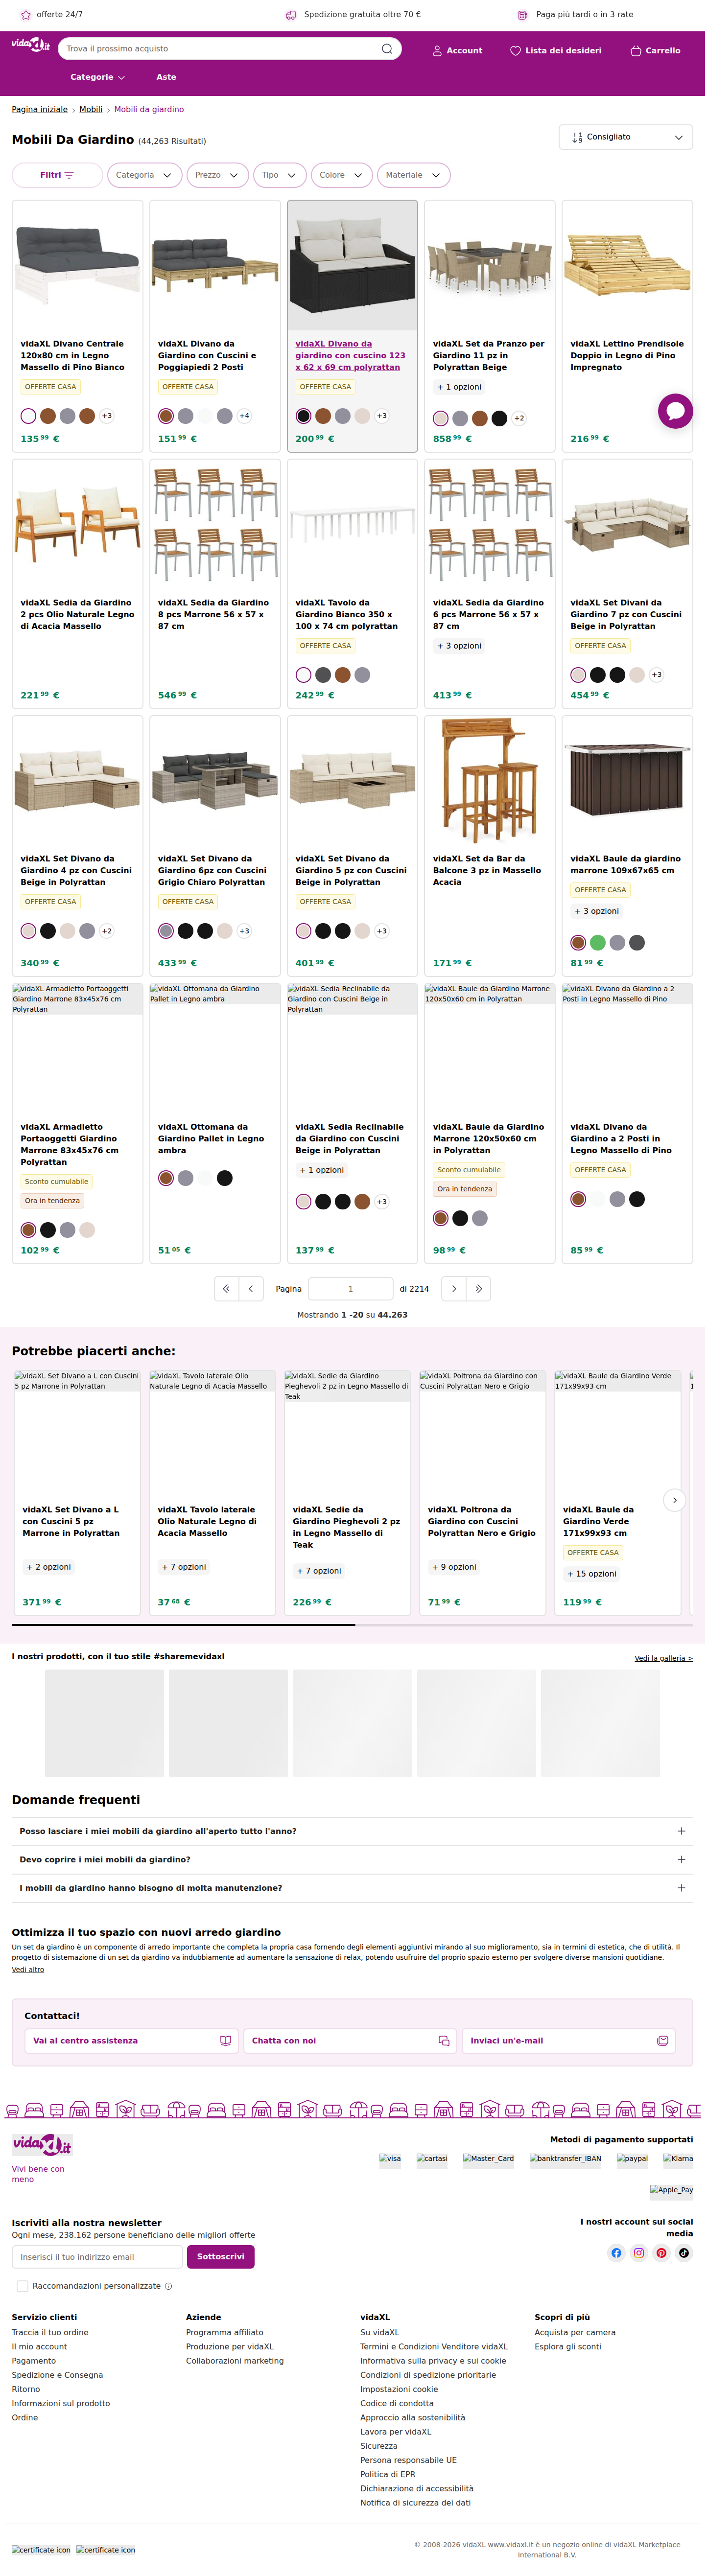Go to the last results page
Image resolution: width=708 pixels, height=2576 pixels.
[x=479, y=1289]
